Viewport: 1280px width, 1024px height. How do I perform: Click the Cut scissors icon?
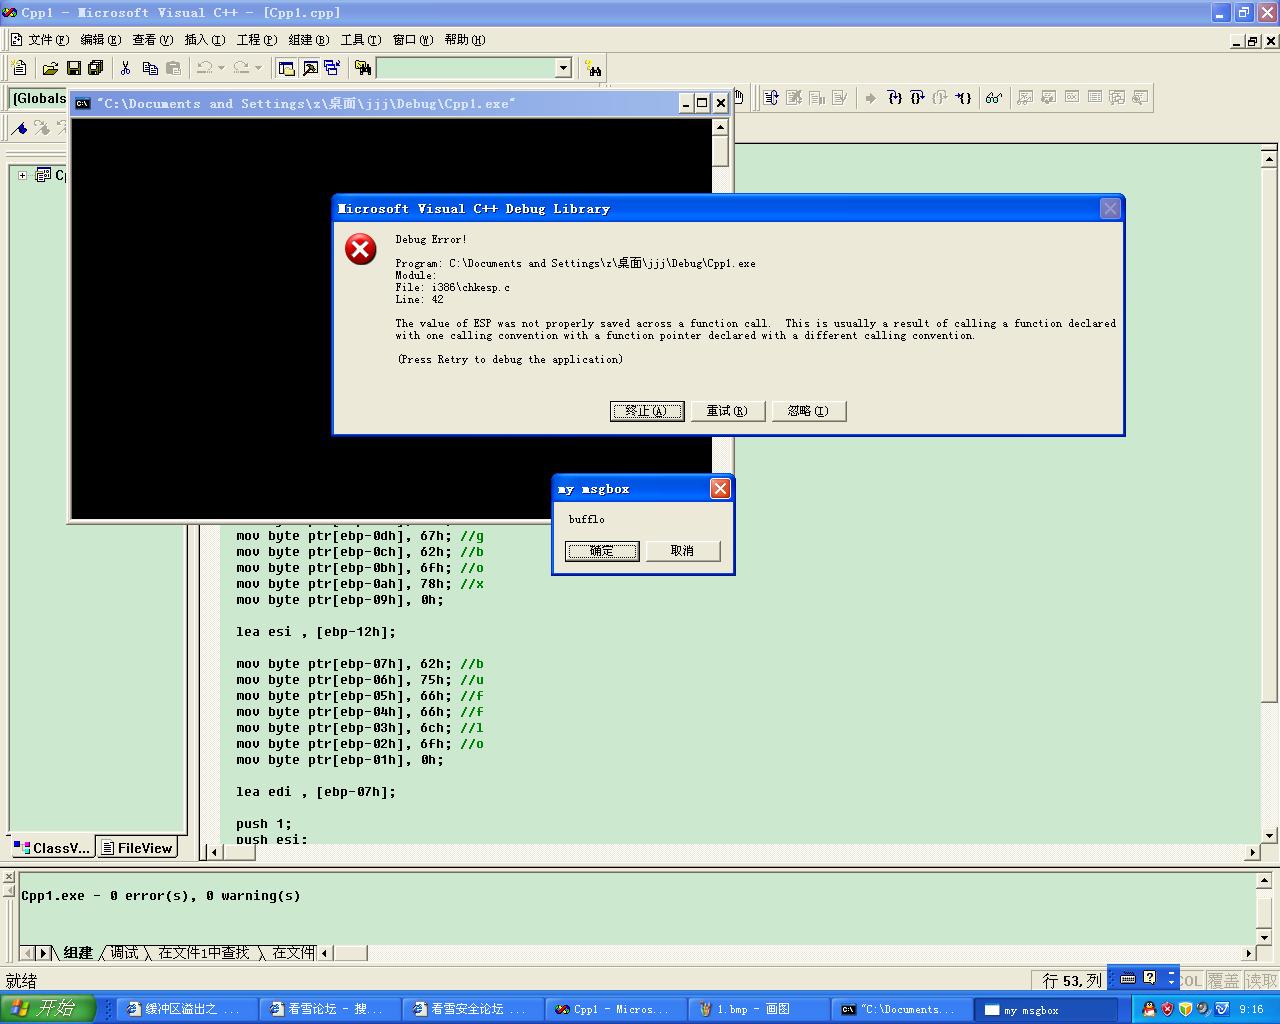(126, 68)
